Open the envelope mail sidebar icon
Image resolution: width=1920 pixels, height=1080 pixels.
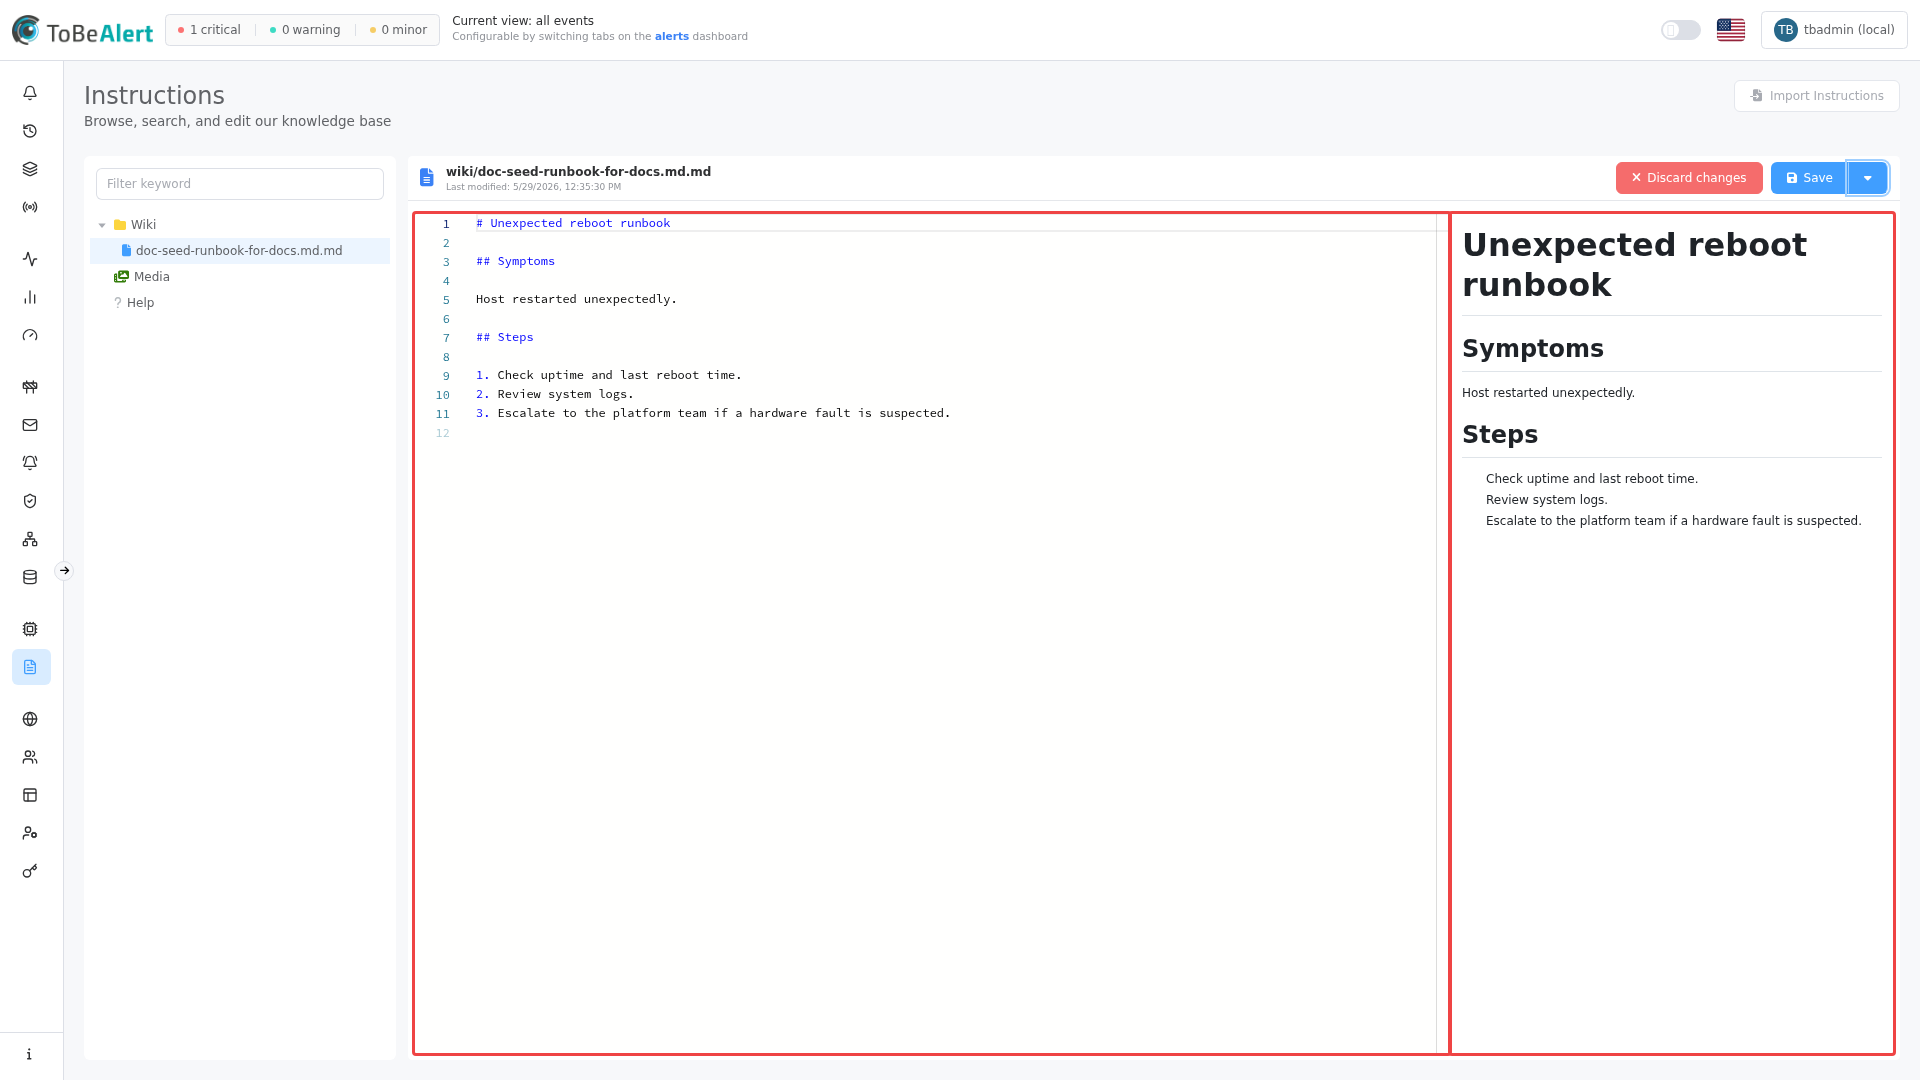pos(30,425)
